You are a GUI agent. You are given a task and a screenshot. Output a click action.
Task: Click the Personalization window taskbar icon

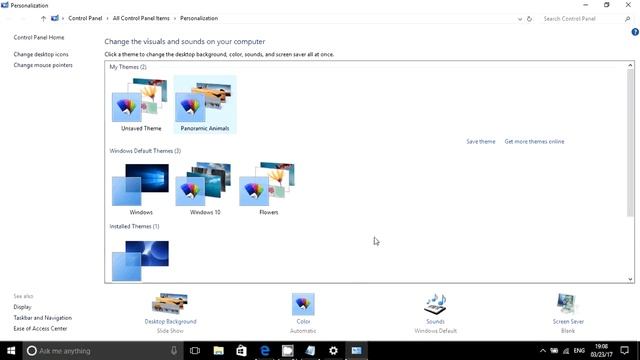(x=356, y=351)
